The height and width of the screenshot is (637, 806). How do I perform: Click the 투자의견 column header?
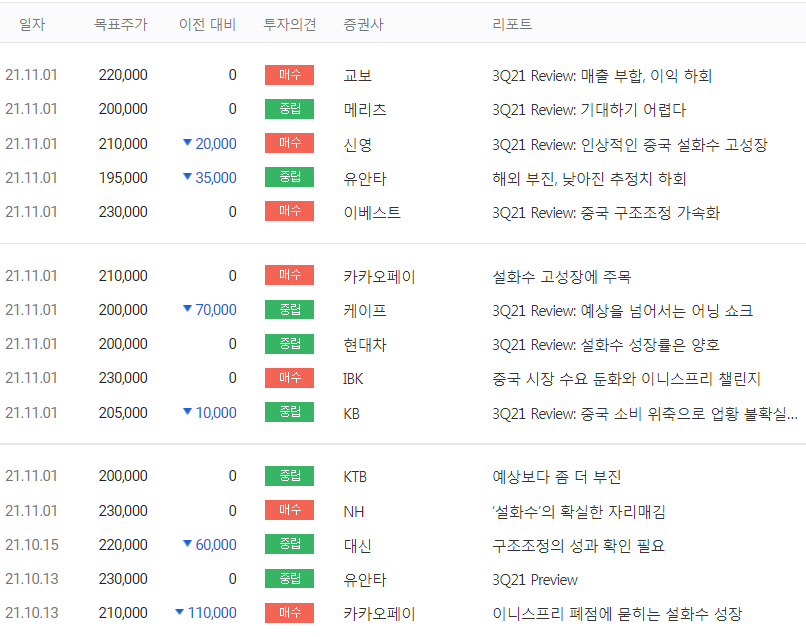point(290,24)
